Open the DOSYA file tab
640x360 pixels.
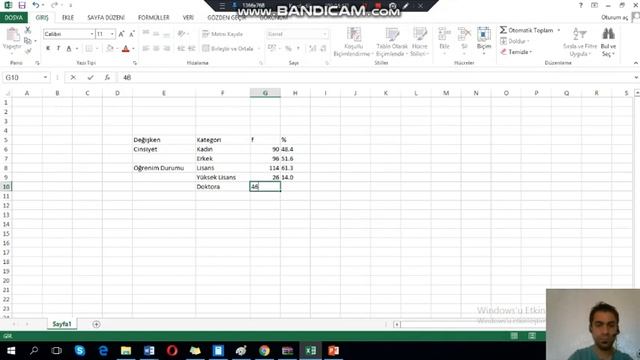[13, 18]
